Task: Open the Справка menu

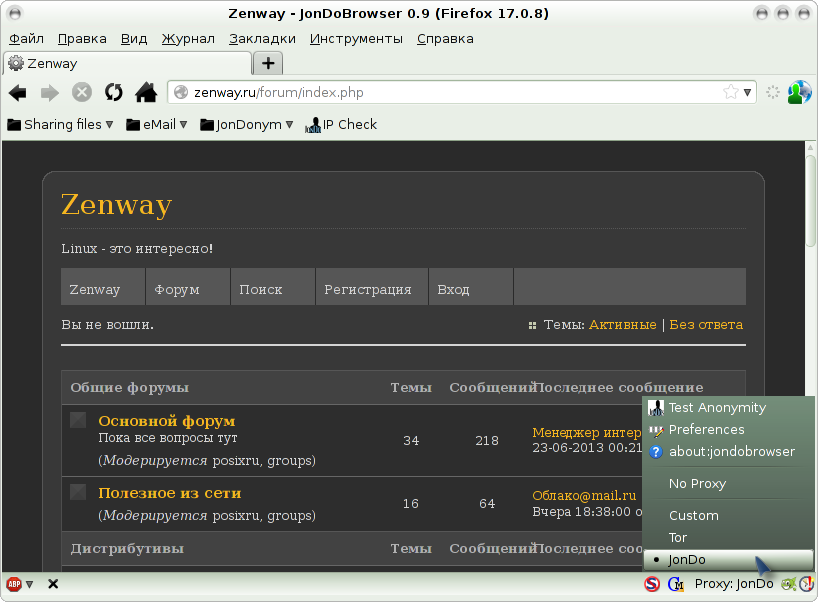Action: (445, 39)
